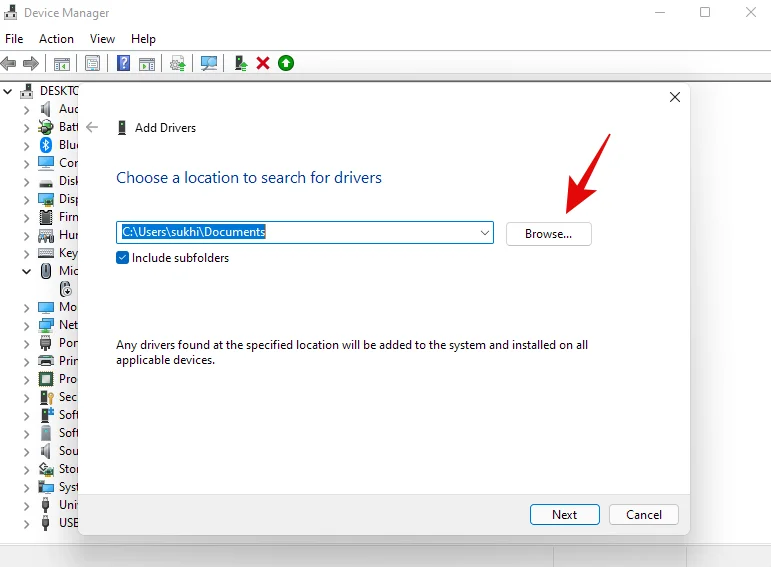The width and height of the screenshot is (771, 567).
Task: Click the Display adapters category icon
Action: (46, 199)
